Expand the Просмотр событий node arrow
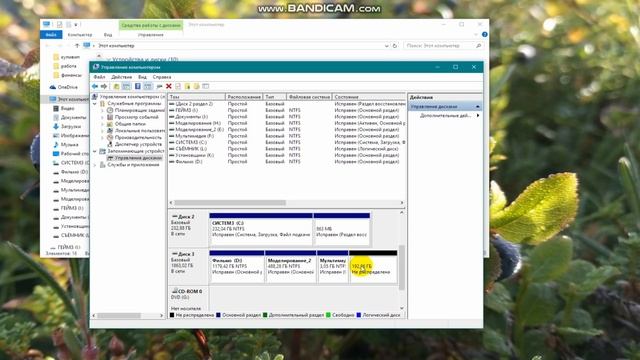 (102, 117)
